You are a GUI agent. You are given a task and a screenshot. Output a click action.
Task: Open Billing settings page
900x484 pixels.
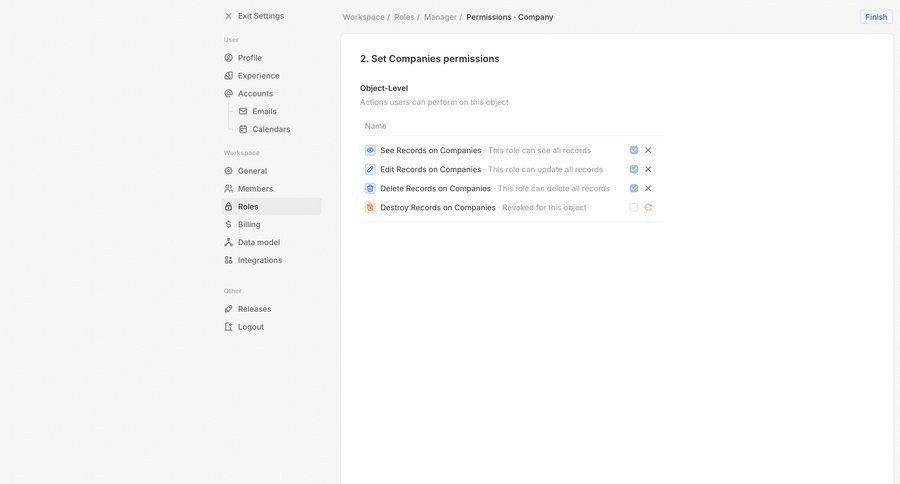point(271,224)
